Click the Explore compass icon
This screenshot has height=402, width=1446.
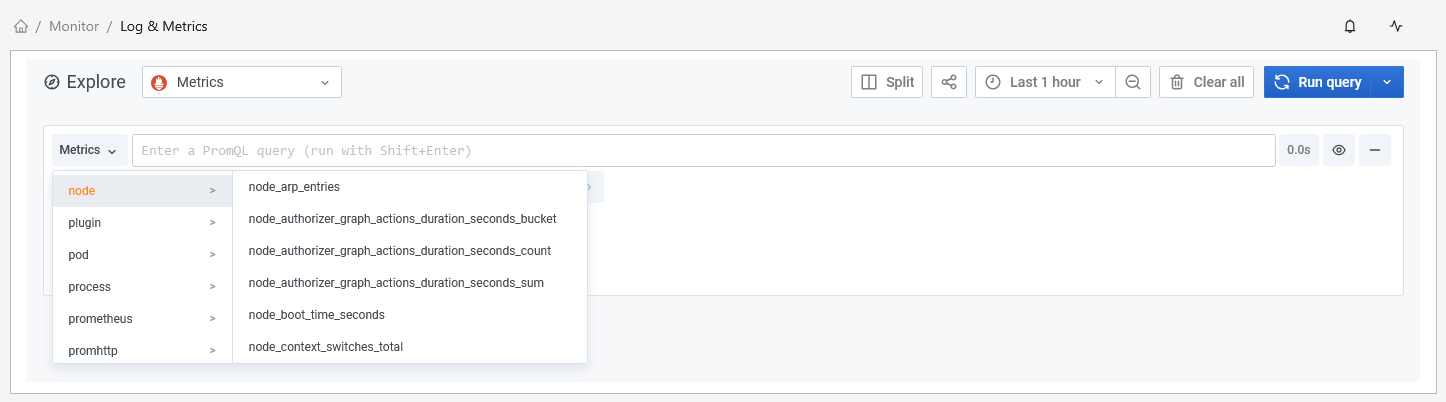52,82
